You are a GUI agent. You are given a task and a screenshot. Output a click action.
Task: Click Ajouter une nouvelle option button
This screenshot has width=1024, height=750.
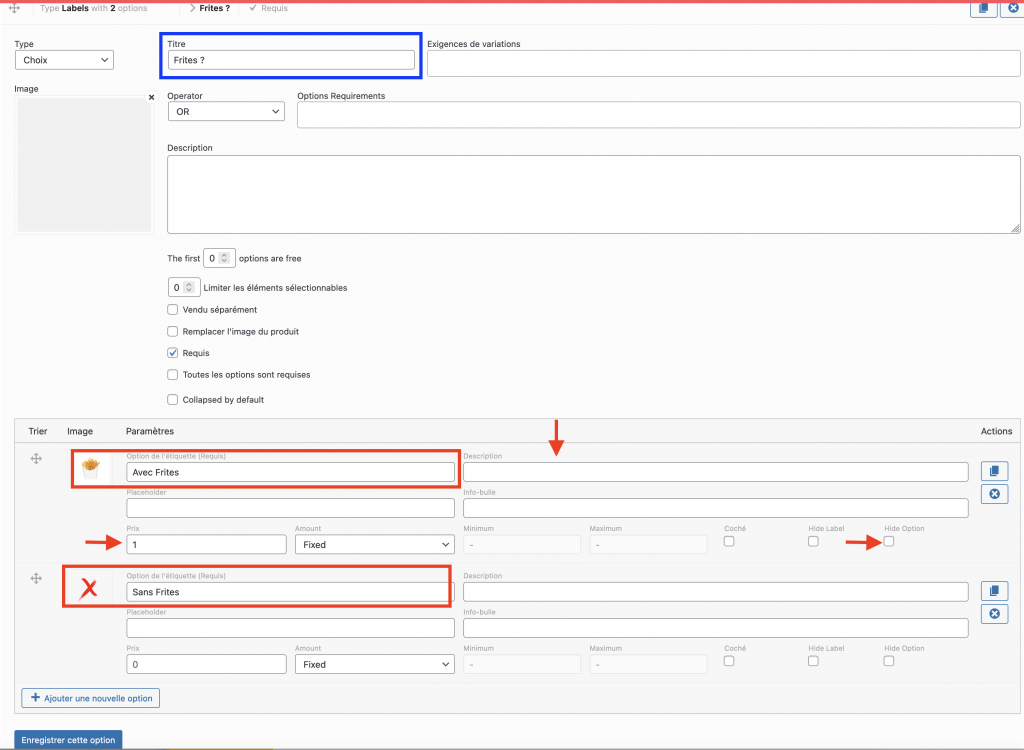[91, 697]
